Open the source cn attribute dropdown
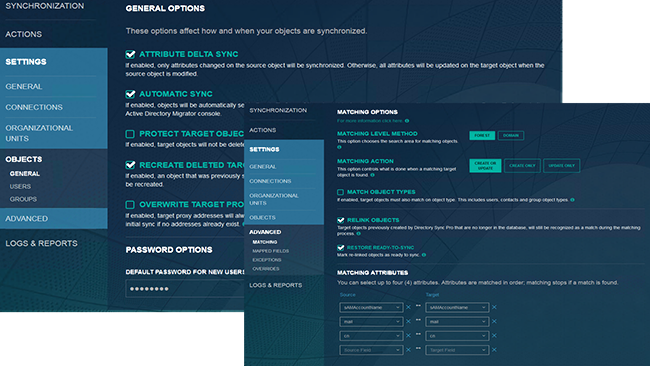650x366 pixels. click(x=371, y=336)
